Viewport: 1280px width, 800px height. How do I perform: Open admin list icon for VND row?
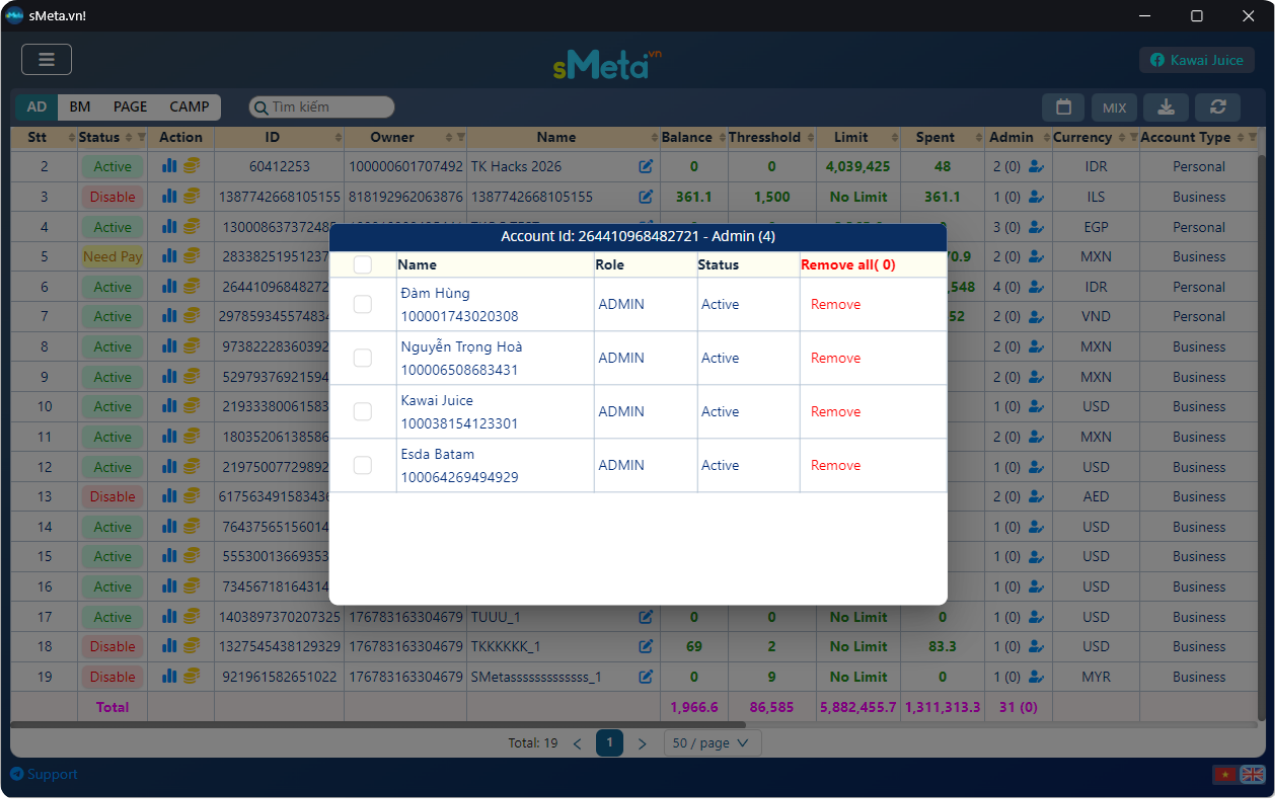pos(1036,317)
